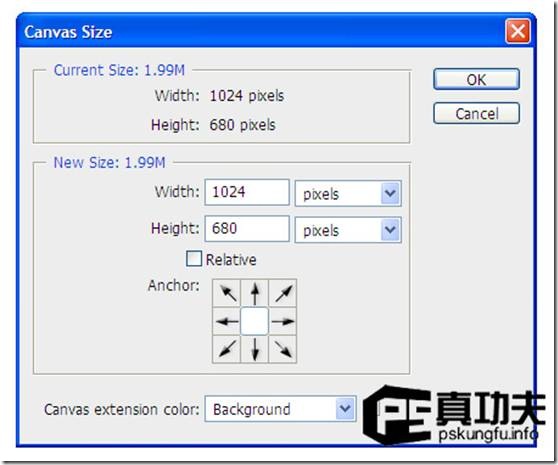Set anchor to middle-right arrow
This screenshot has height=465, width=558.
[x=283, y=322]
